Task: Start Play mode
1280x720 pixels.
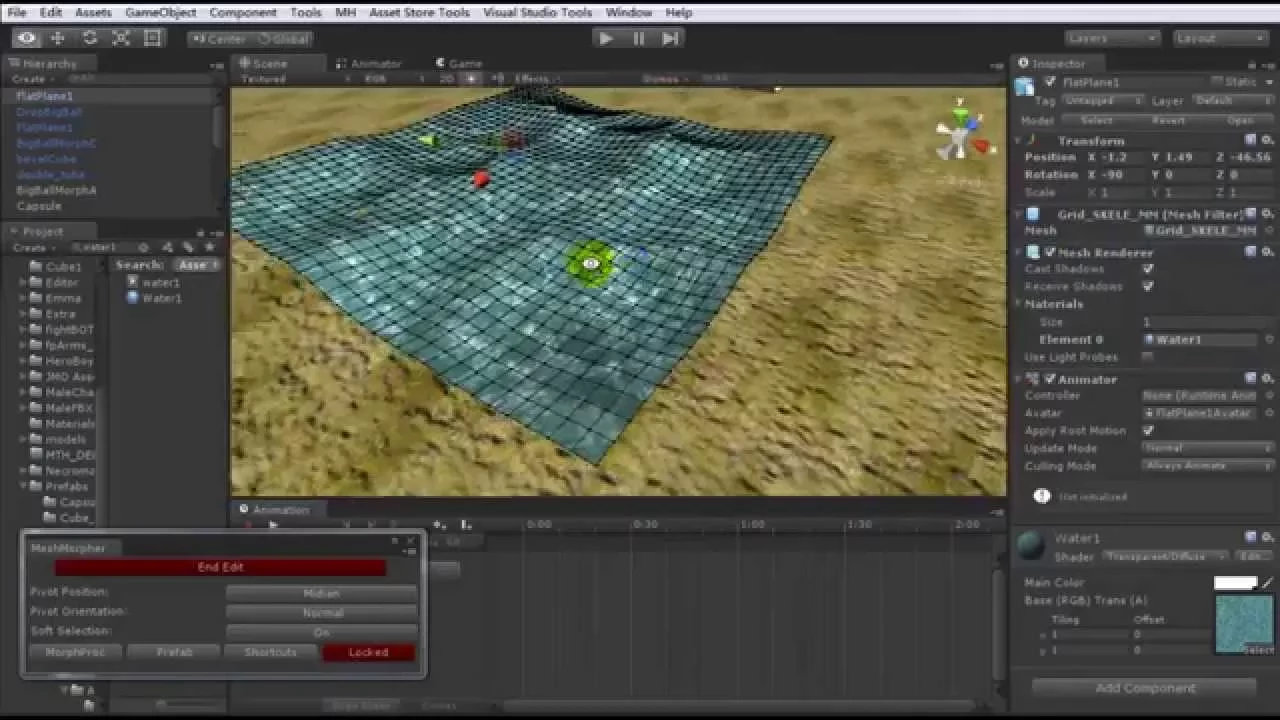Action: pos(606,38)
